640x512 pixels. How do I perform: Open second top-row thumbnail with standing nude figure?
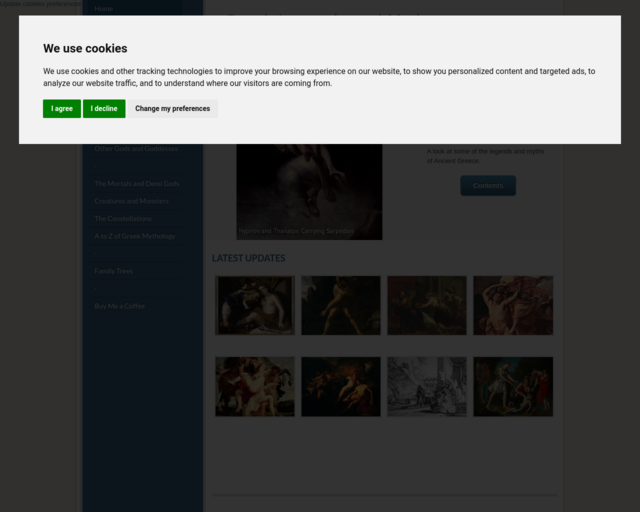pos(341,305)
